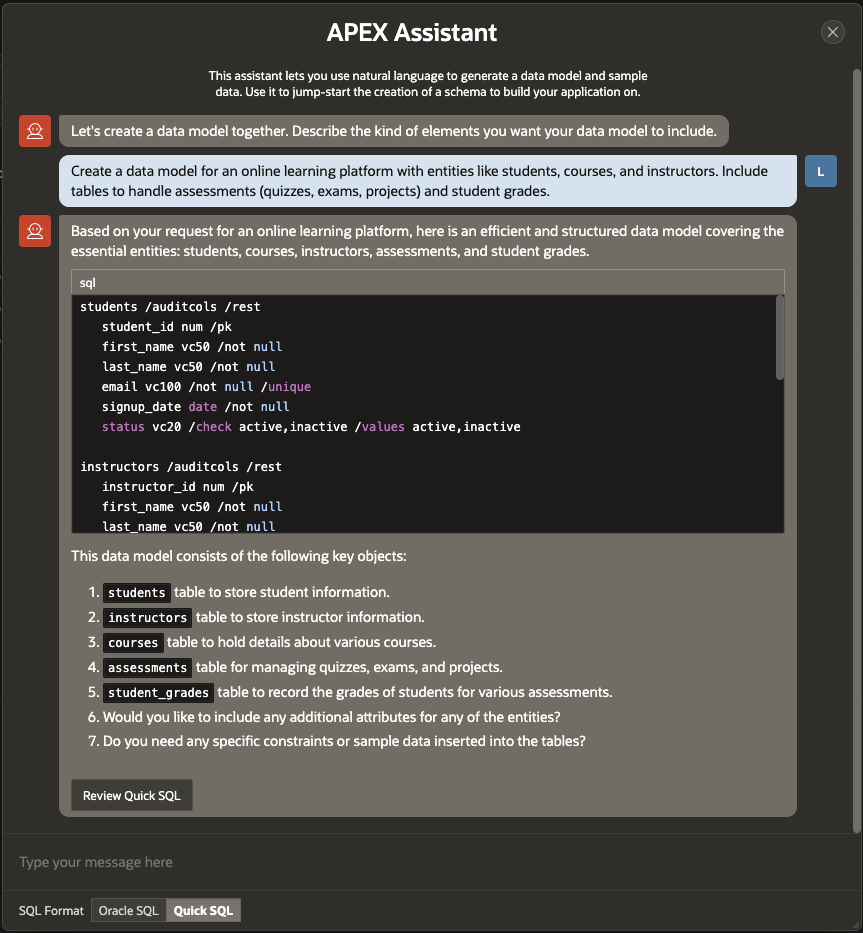The width and height of the screenshot is (863, 933).
Task: Click the assessments code tag in the list
Action: pos(148,668)
